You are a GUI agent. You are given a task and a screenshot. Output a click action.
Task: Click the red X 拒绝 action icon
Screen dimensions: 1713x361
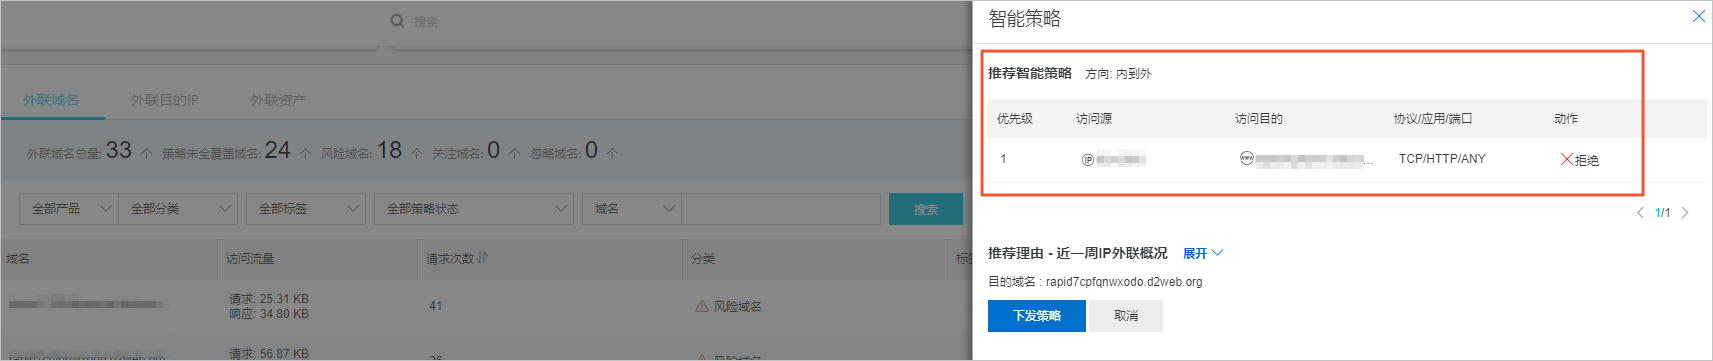click(1566, 159)
